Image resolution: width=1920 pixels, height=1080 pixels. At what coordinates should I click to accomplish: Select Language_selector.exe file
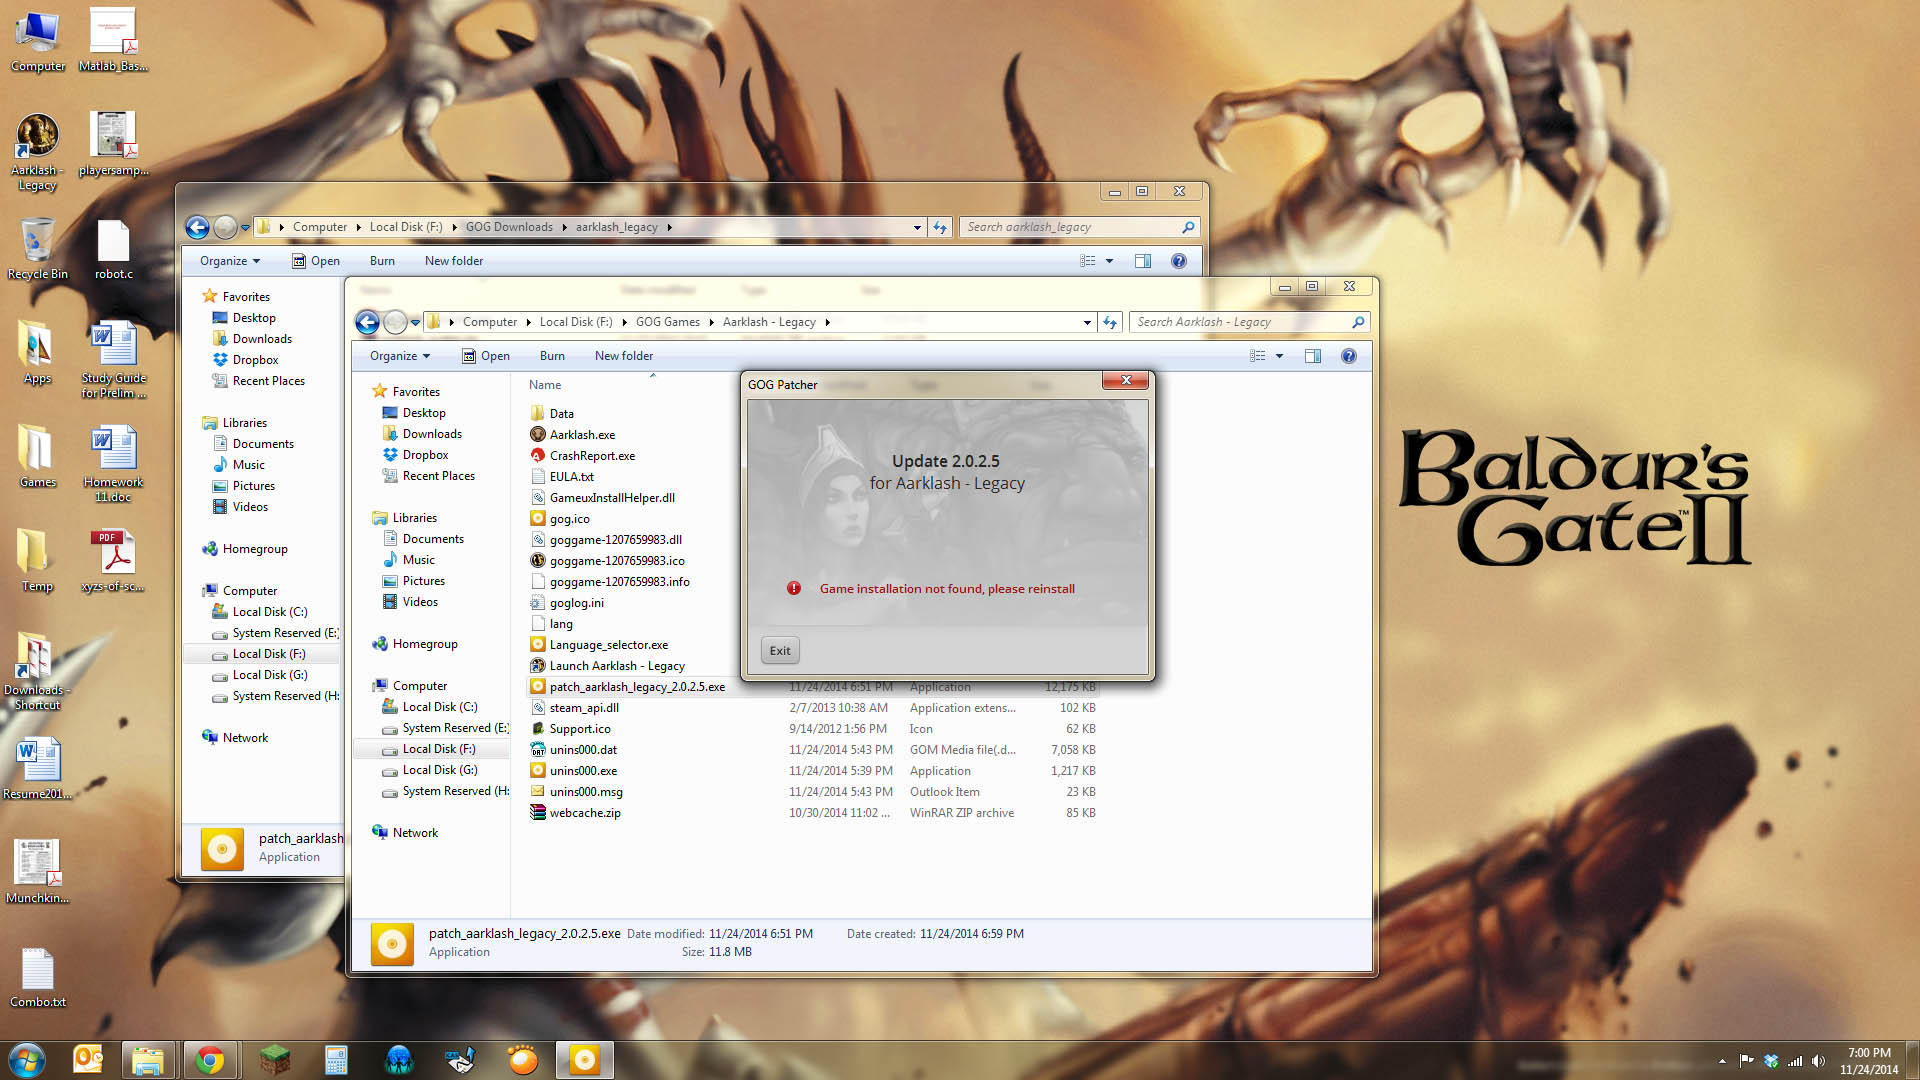[x=608, y=645]
